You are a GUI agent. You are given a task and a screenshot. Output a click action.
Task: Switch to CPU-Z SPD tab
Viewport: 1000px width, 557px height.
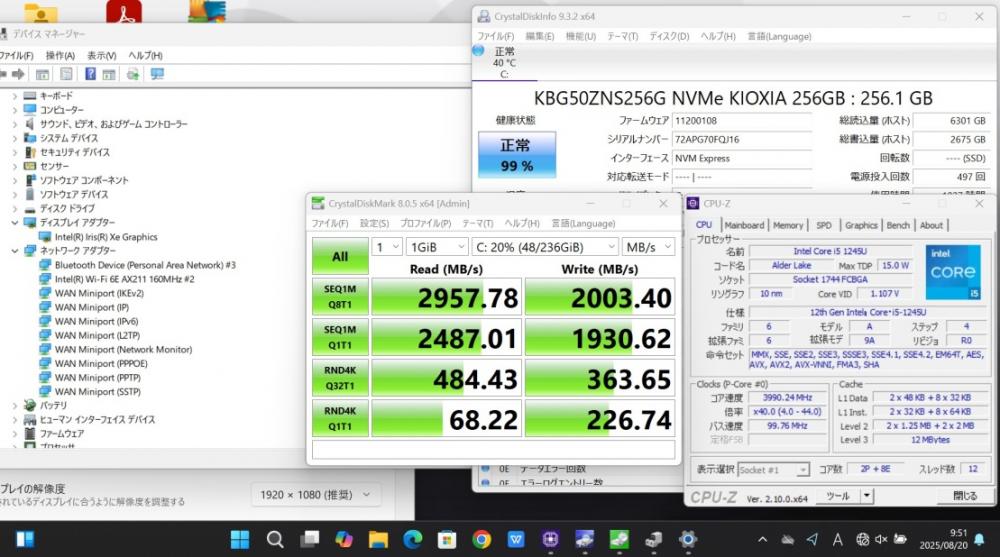click(824, 225)
